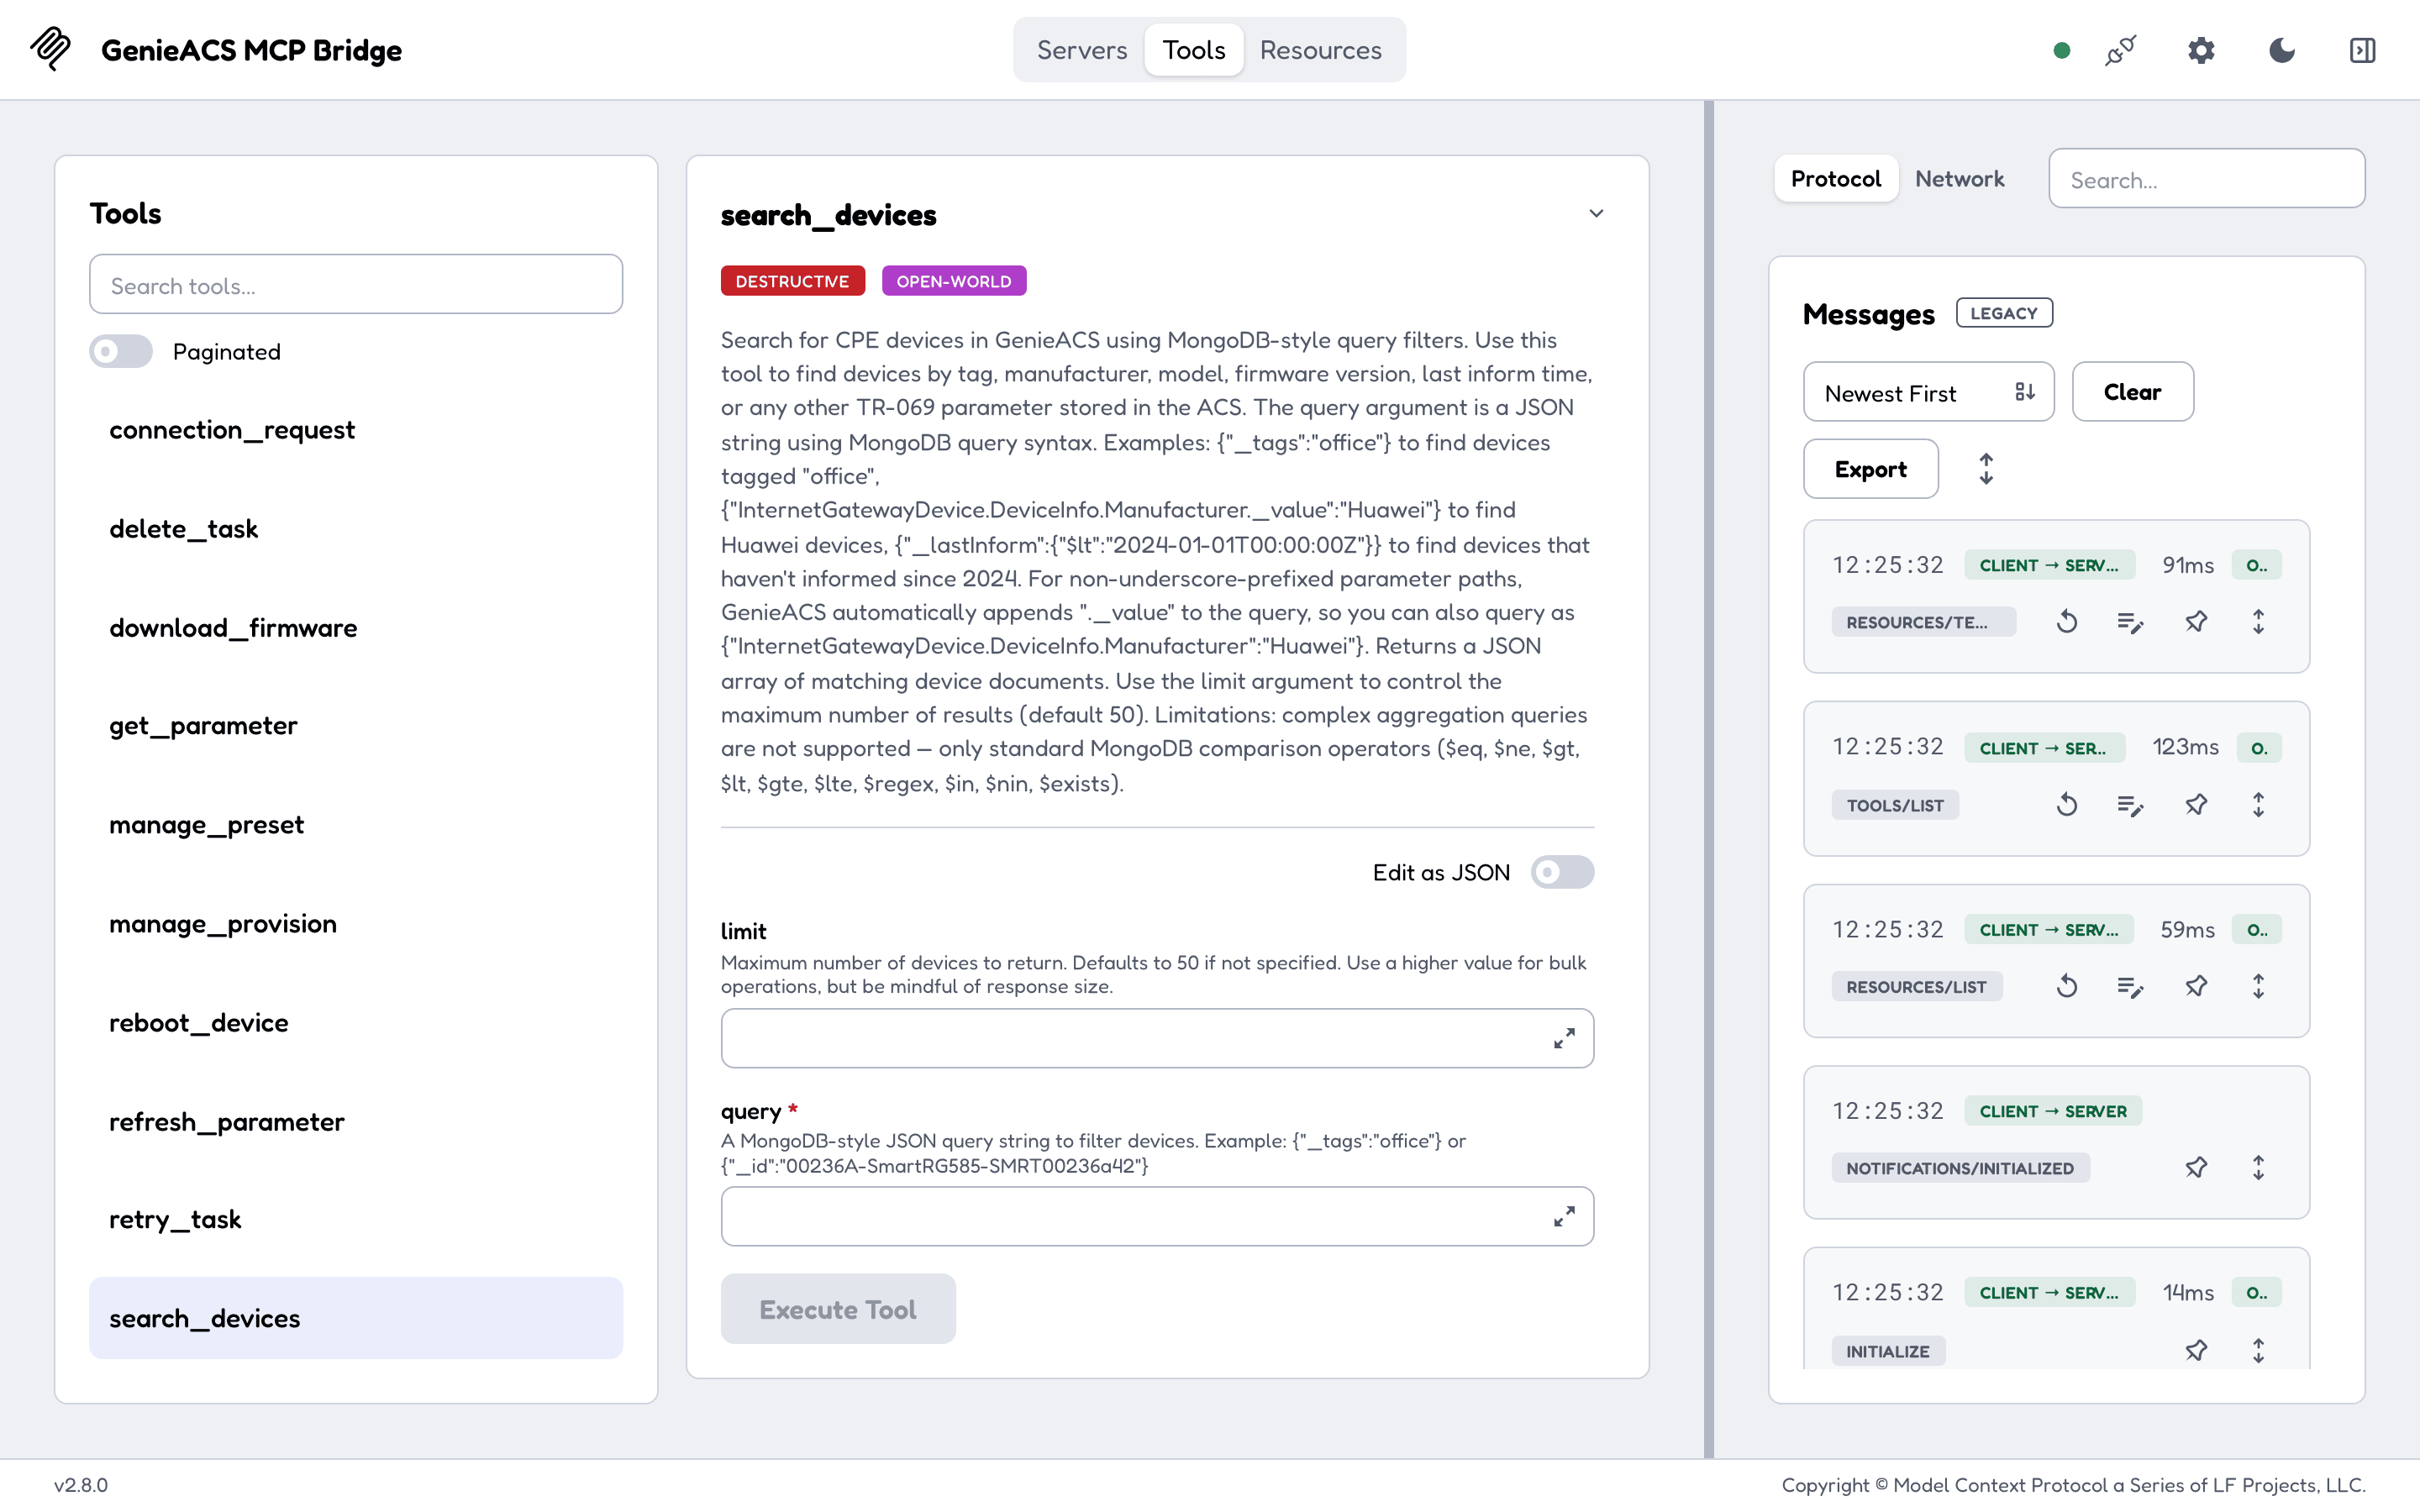
Task: Select the Network tab
Action: [x=1959, y=179]
